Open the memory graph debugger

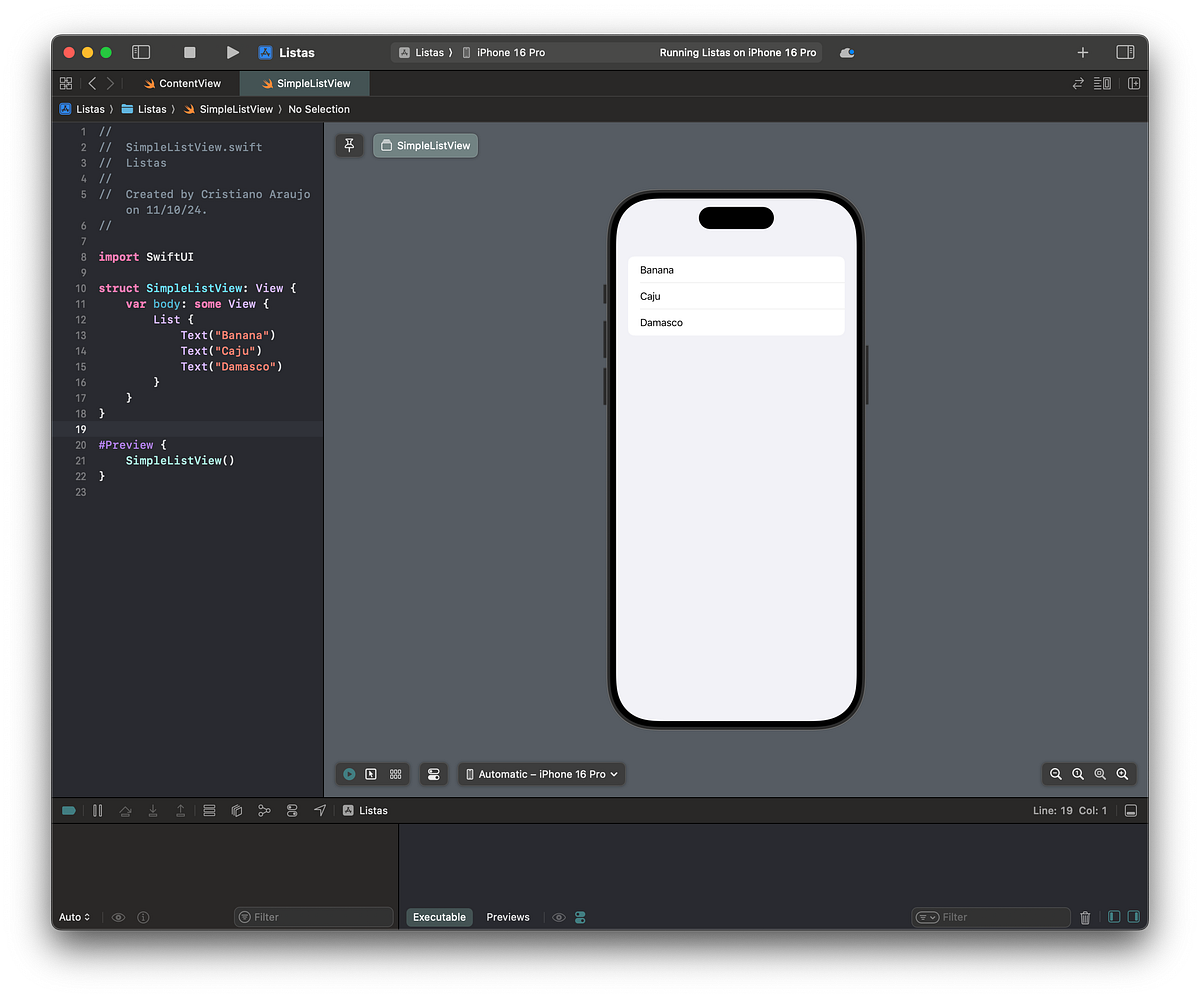click(265, 810)
